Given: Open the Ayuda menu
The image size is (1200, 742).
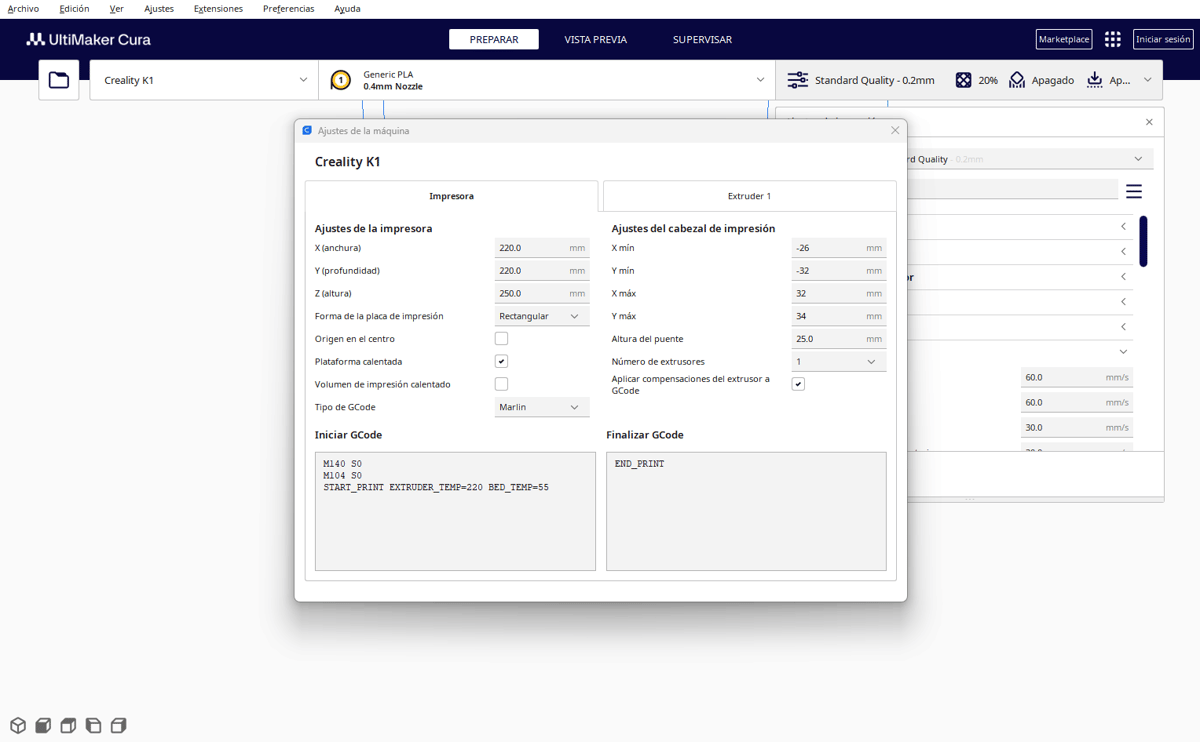Looking at the screenshot, I should click(347, 9).
